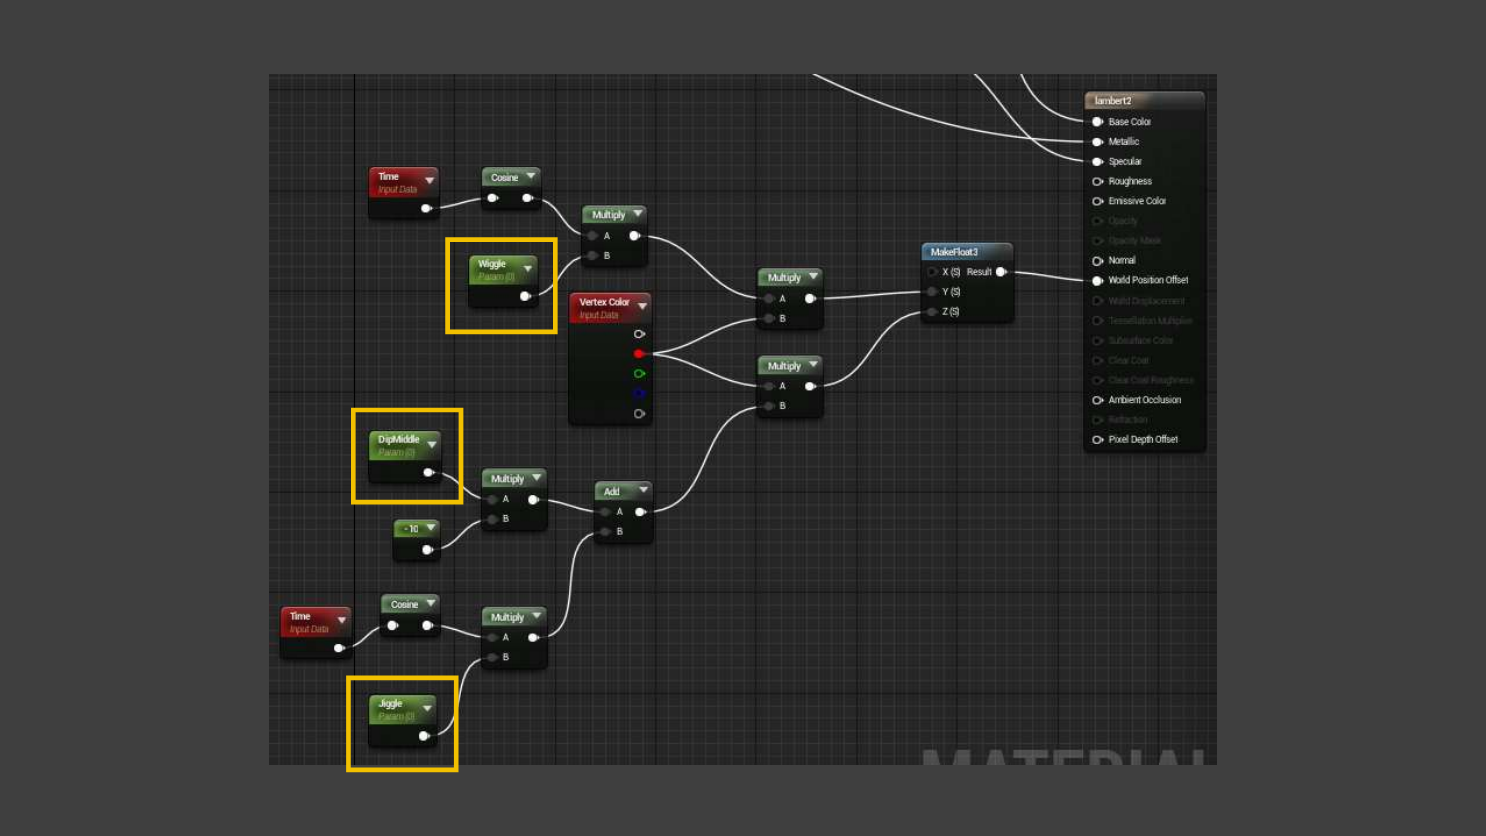1486x836 pixels.
Task: Click the B pin of Multiply fed by Wiggle
Action: click(x=593, y=256)
